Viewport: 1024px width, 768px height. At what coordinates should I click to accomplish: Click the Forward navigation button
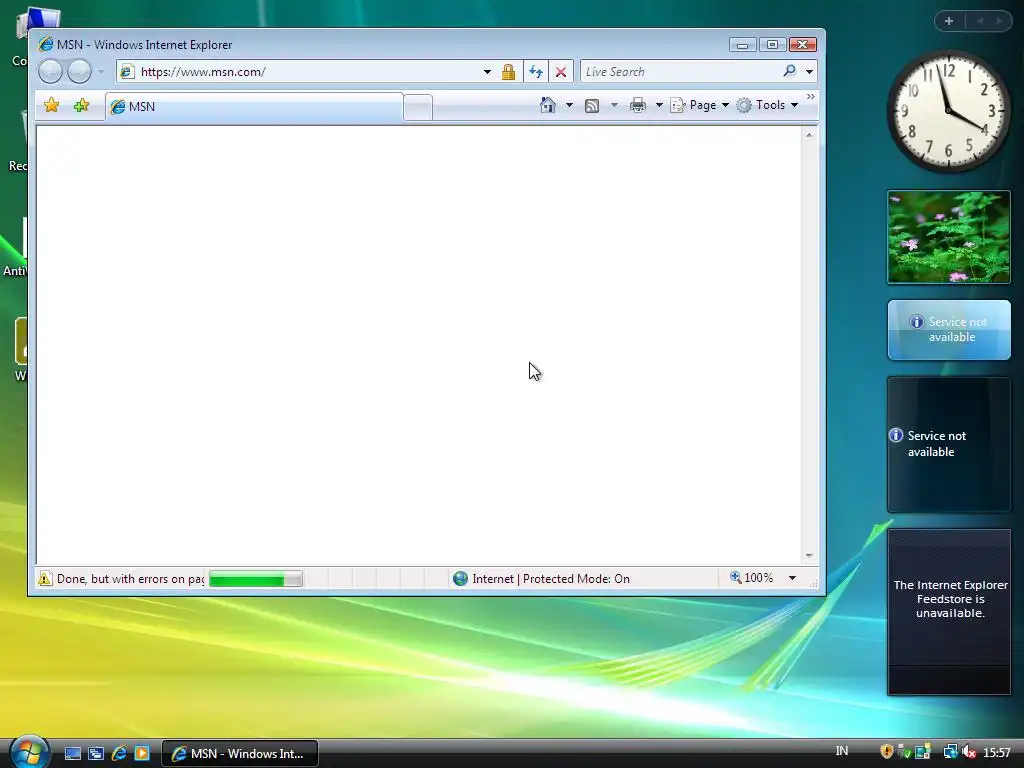point(80,71)
